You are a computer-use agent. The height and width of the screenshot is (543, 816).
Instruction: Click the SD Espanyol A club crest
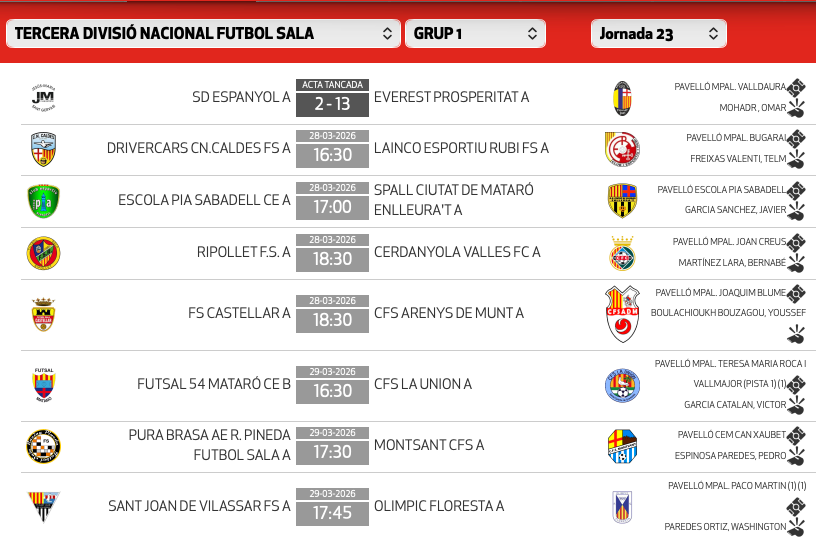(x=43, y=97)
